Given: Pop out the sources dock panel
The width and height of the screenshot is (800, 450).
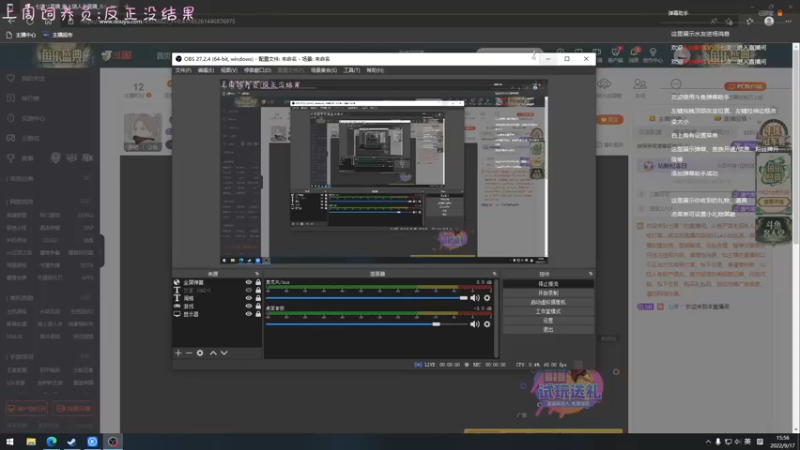Looking at the screenshot, I should [x=257, y=274].
